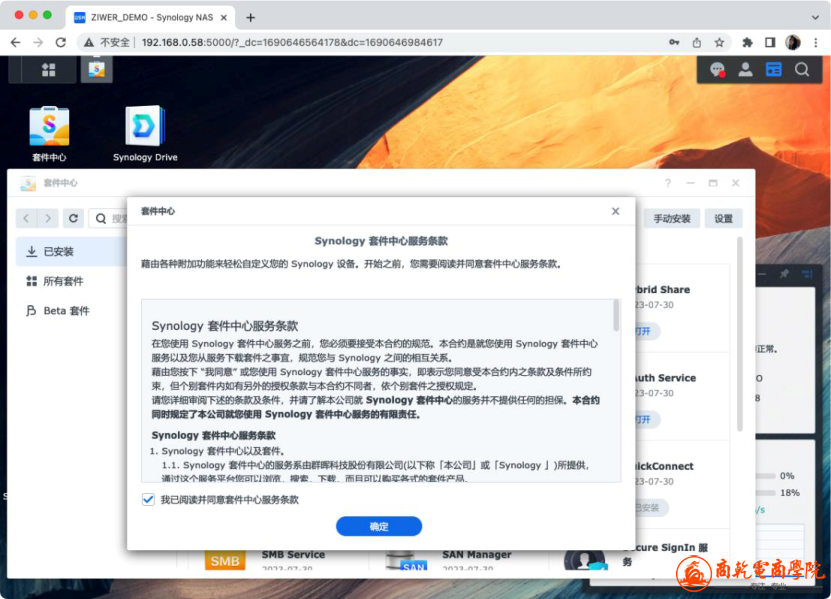Click the SMB Service package icon
Image resolution: width=831 pixels, height=599 pixels.
click(225, 561)
